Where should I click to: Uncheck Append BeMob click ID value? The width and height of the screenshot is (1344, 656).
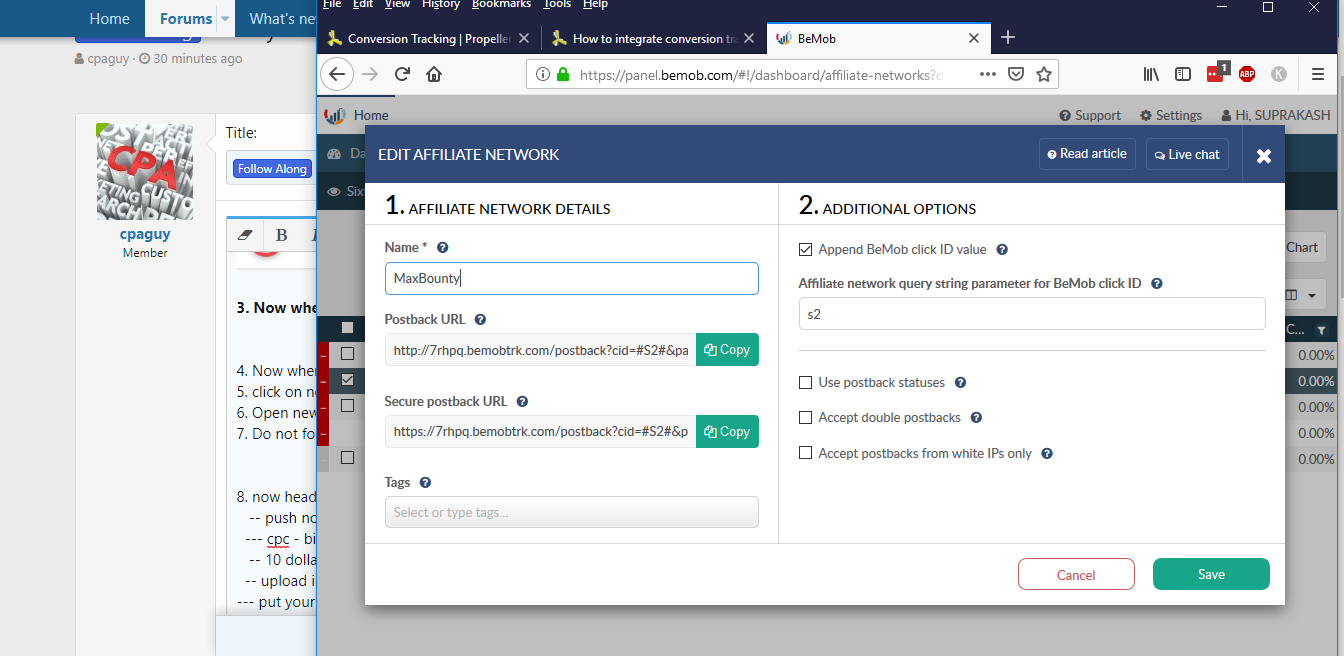[x=805, y=250]
